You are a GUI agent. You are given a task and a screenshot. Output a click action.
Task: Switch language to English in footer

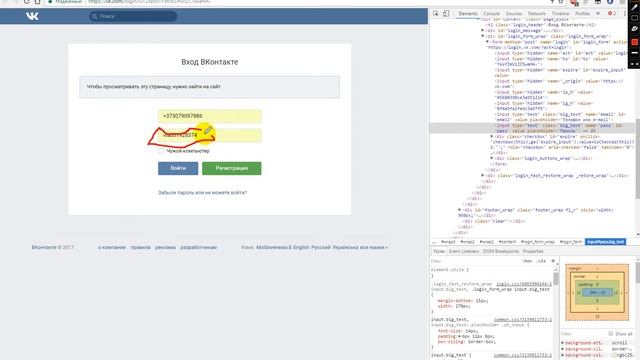[301, 247]
